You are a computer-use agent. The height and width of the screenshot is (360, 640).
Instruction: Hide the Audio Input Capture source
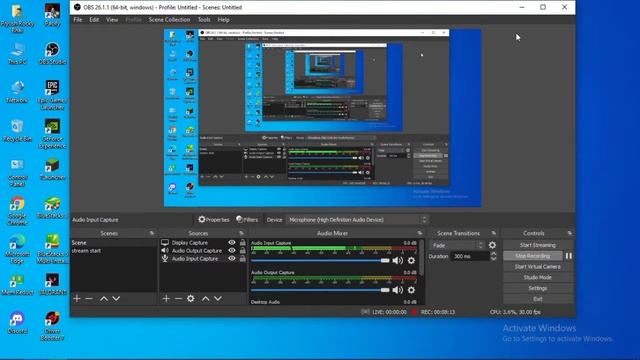tap(232, 258)
